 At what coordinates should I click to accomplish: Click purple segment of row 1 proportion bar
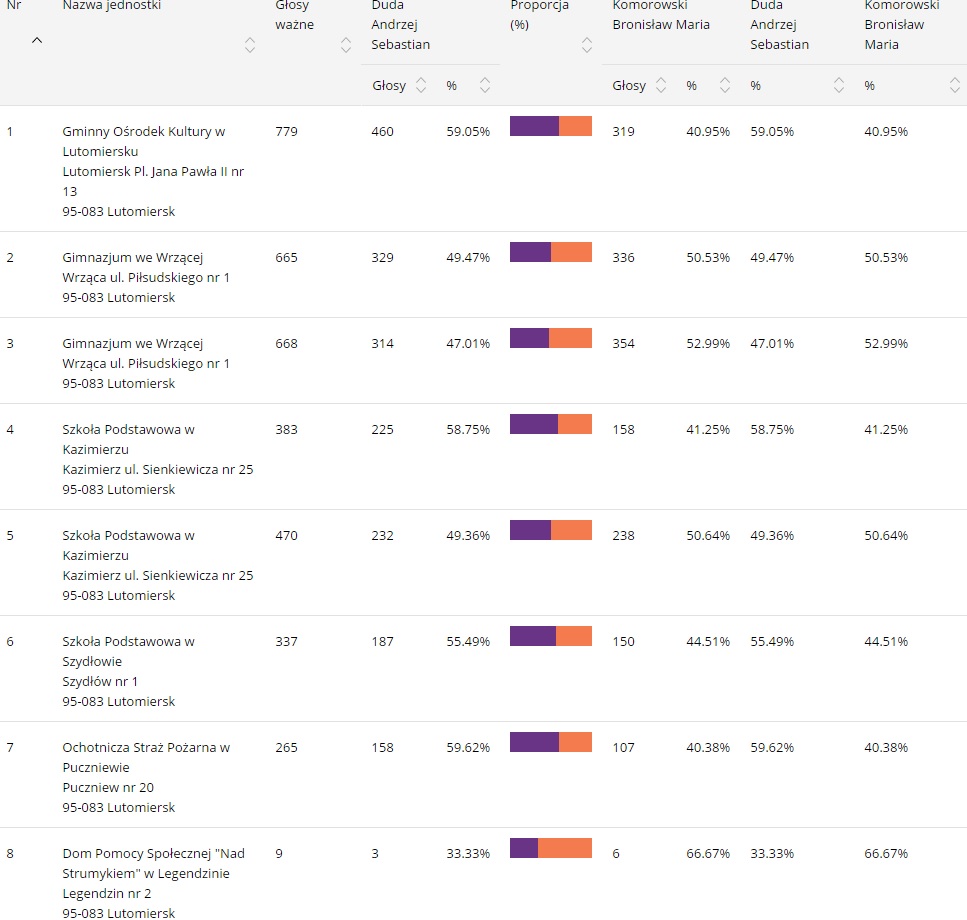point(534,126)
